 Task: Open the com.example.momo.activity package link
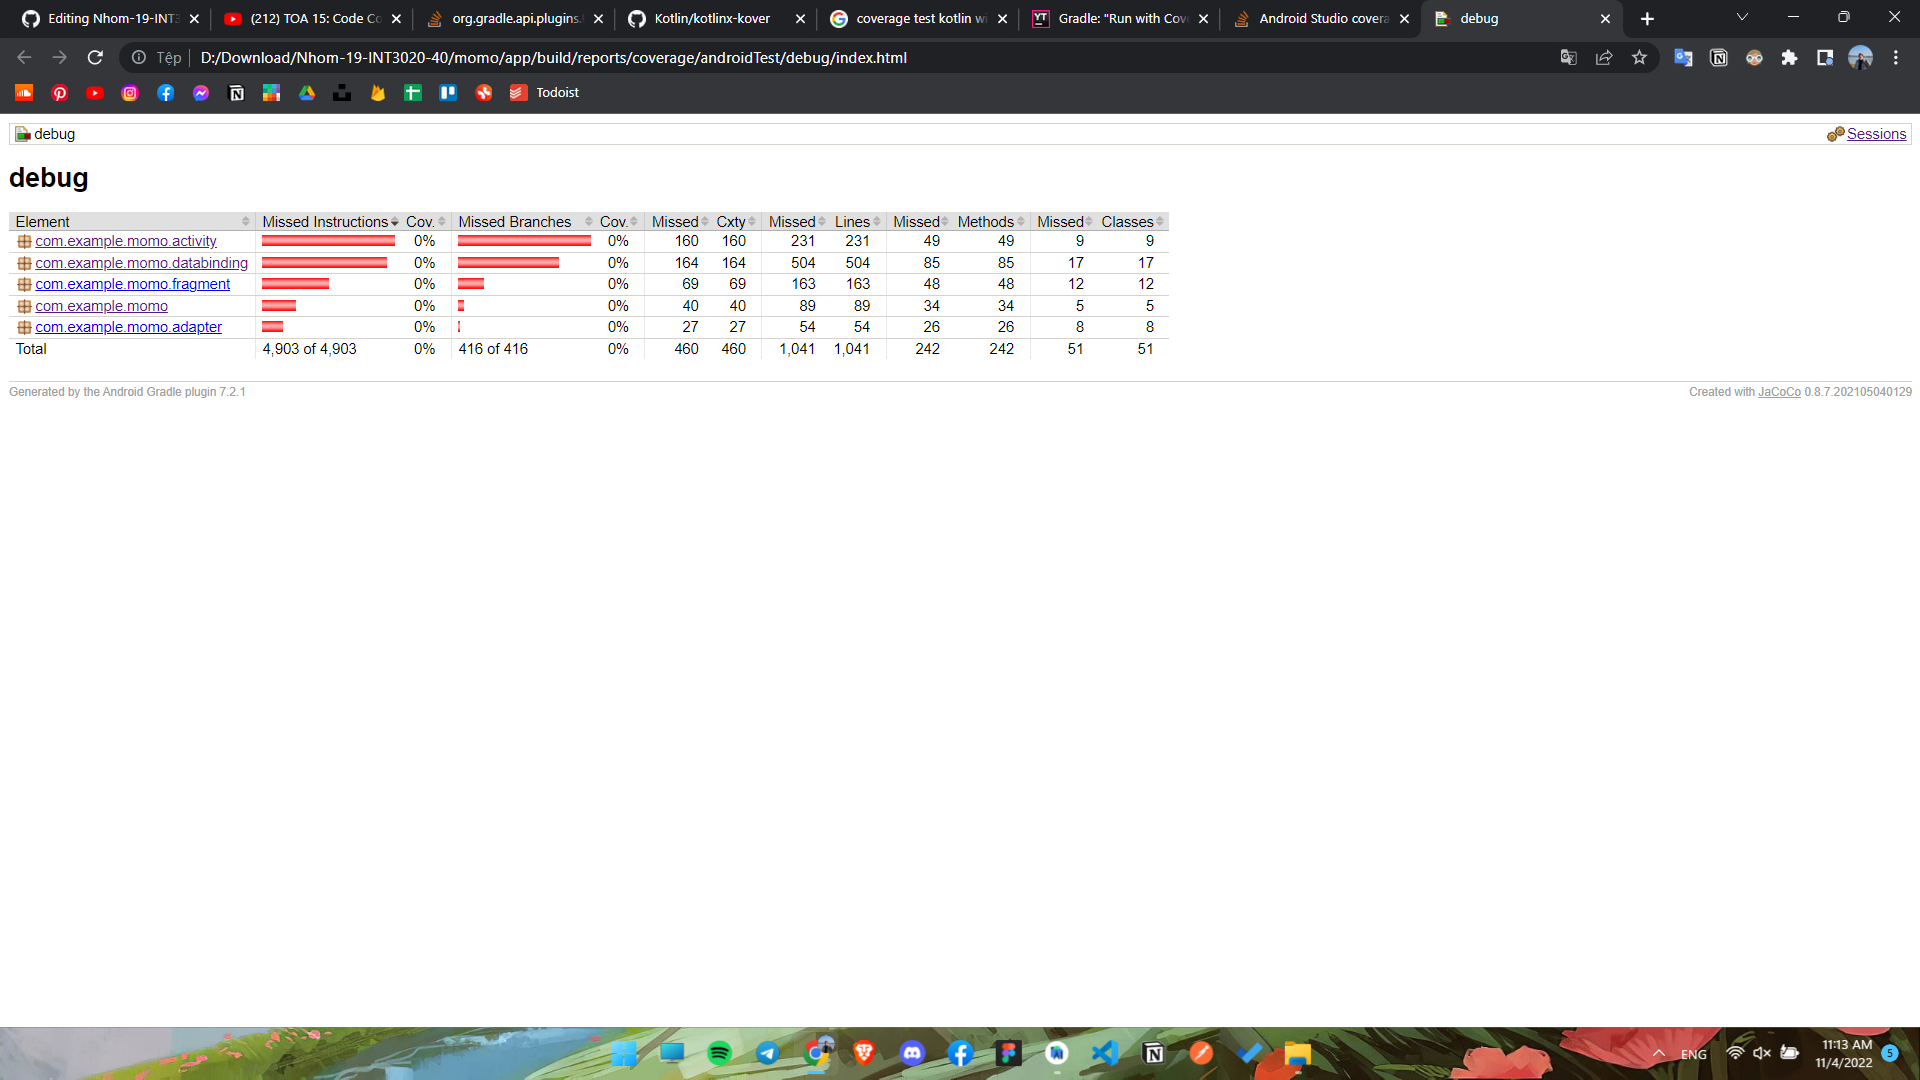(x=126, y=241)
